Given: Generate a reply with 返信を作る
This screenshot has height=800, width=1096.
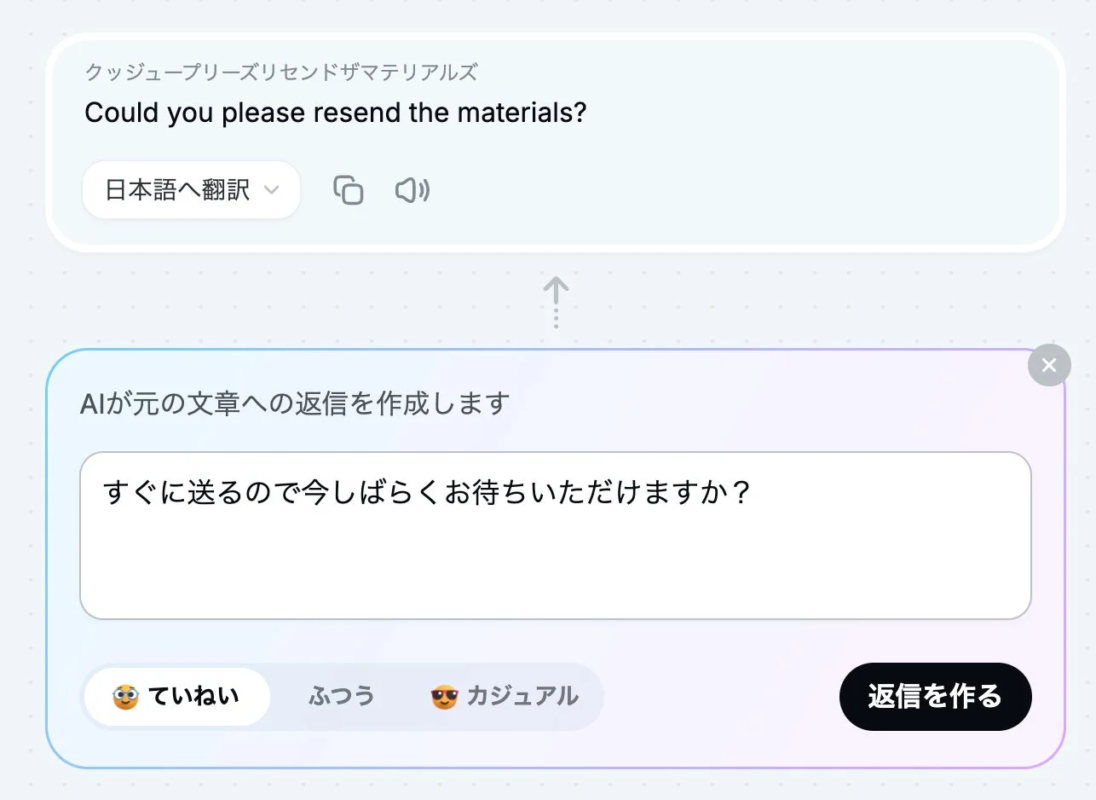Looking at the screenshot, I should pos(935,697).
